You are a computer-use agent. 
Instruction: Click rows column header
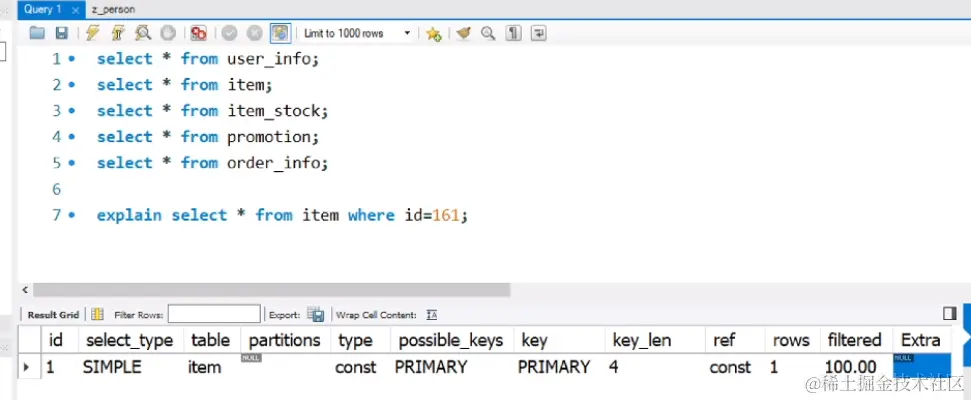click(x=791, y=340)
